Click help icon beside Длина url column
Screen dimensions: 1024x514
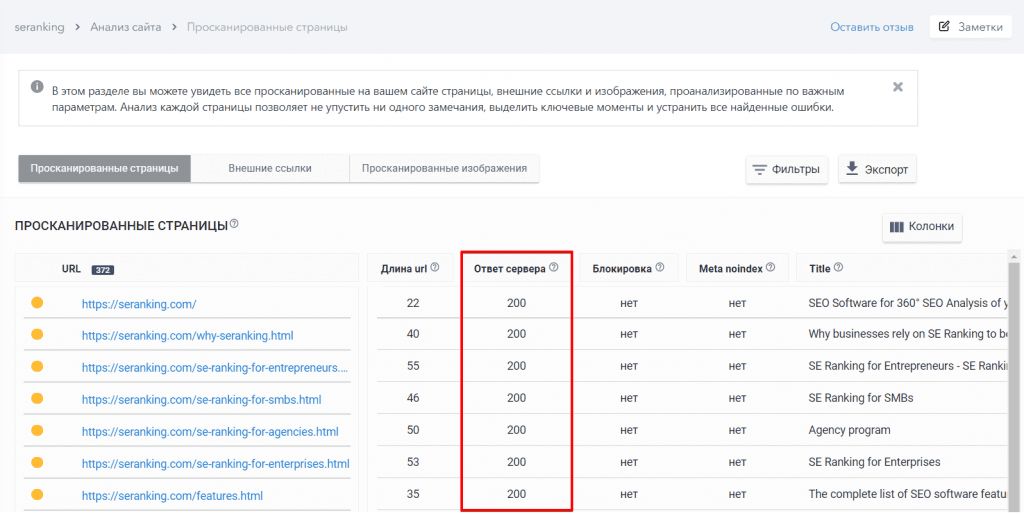tap(435, 268)
